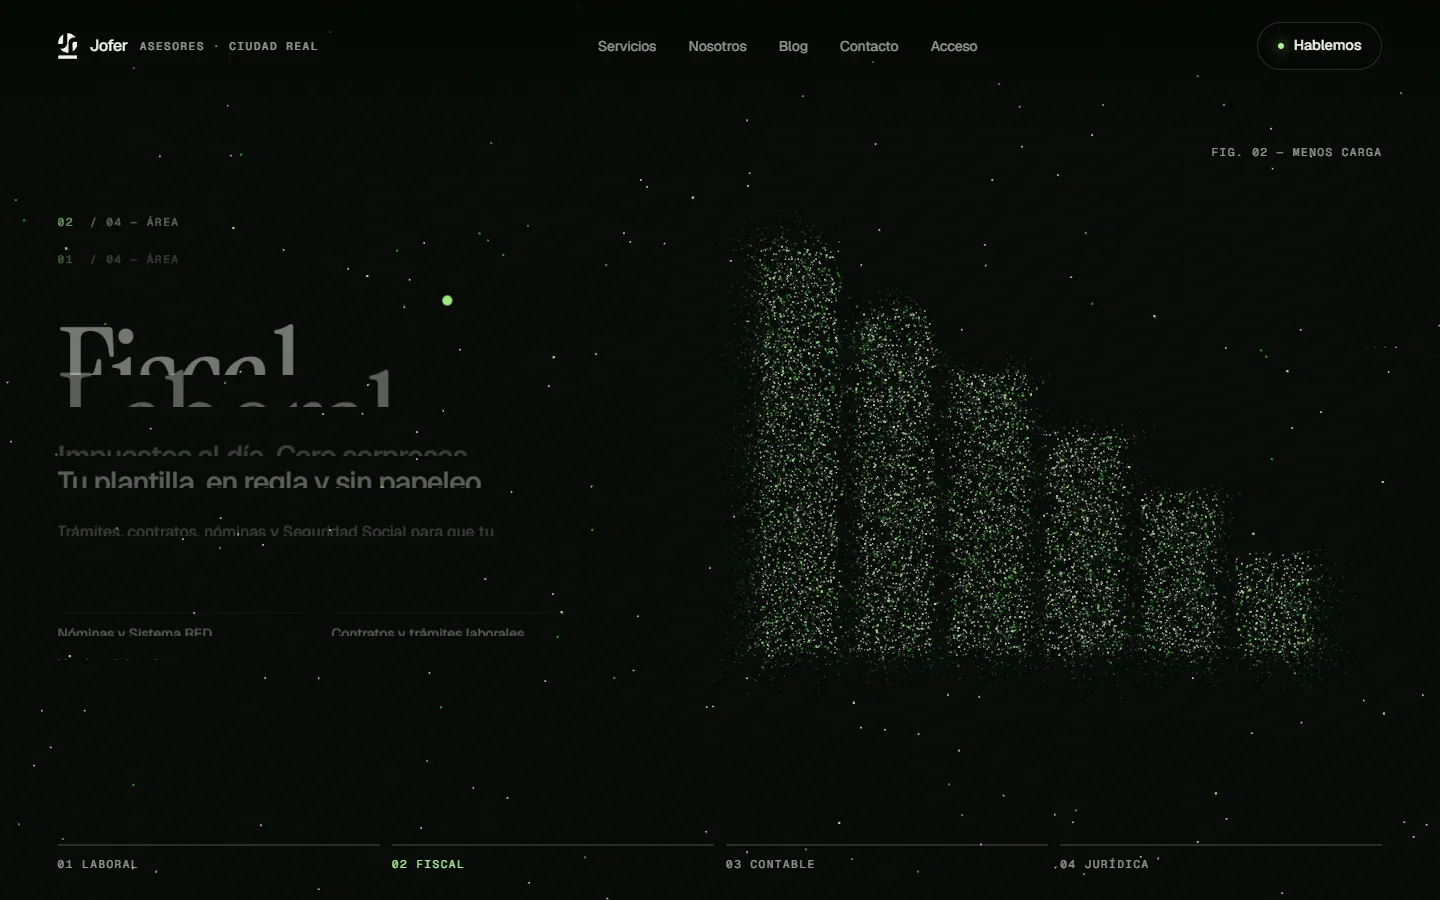Click the 'Nóminas y Sistema RED' item
Image resolution: width=1440 pixels, height=900 pixels.
(x=135, y=633)
